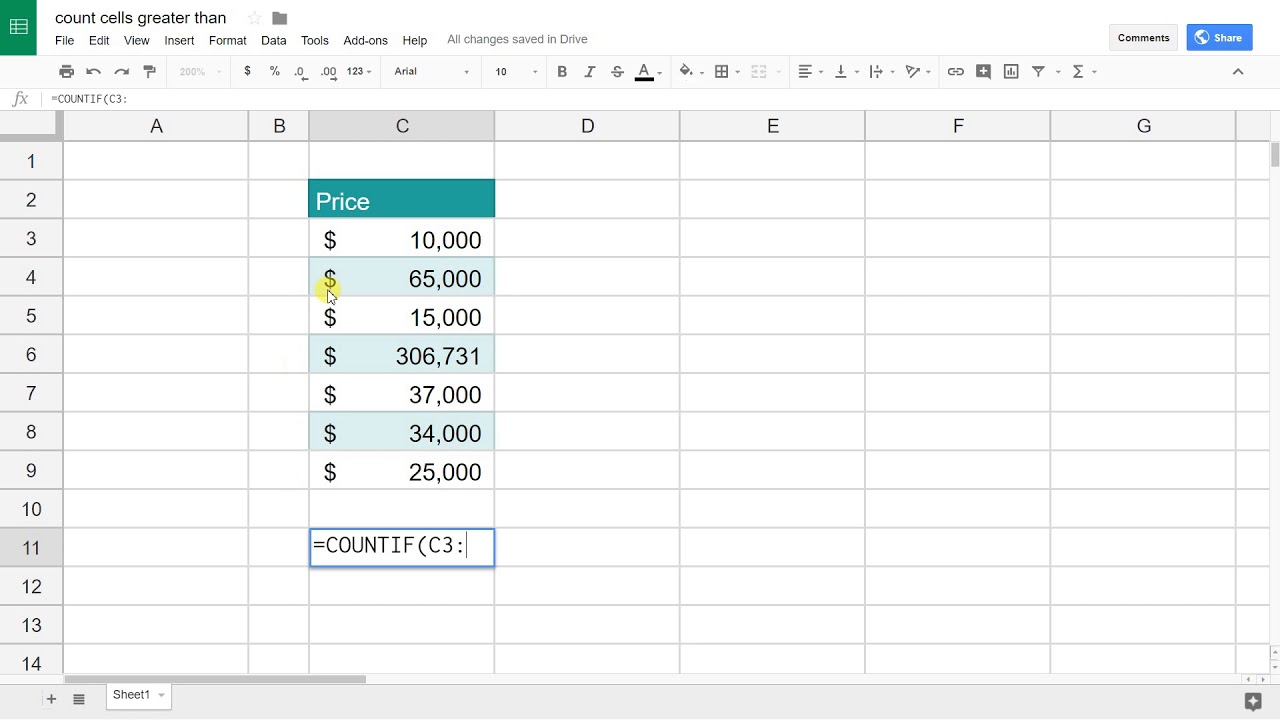Open the zoom 200% dropdown

(199, 71)
